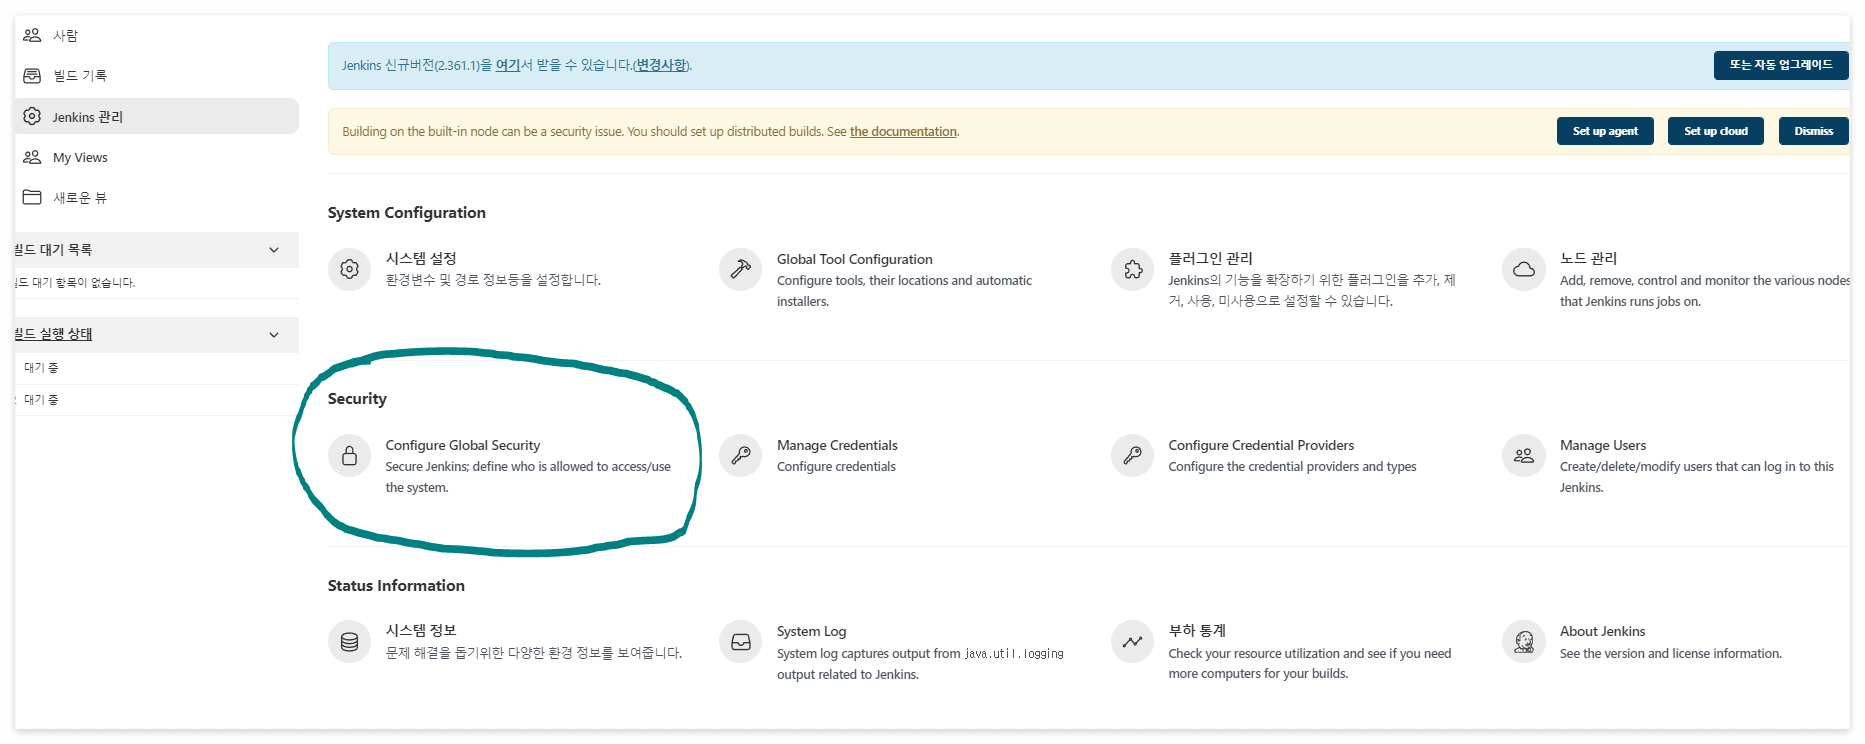Open the 시스템 설정 title
Screen dimensions: 1865x744
click(x=421, y=258)
